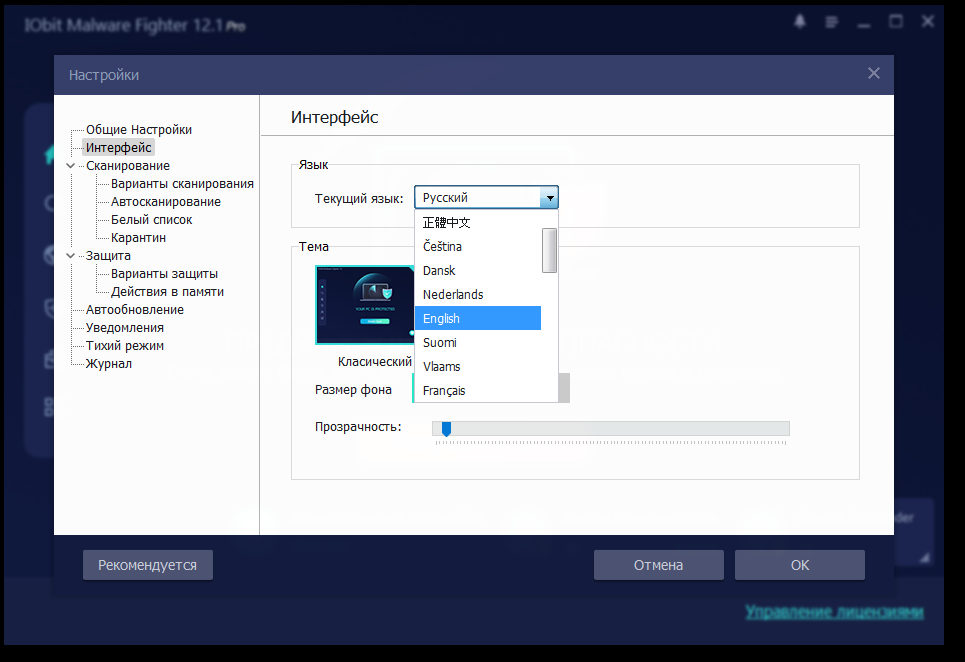Open Действия в памяти settings
This screenshot has height=662, width=965.
pos(167,292)
